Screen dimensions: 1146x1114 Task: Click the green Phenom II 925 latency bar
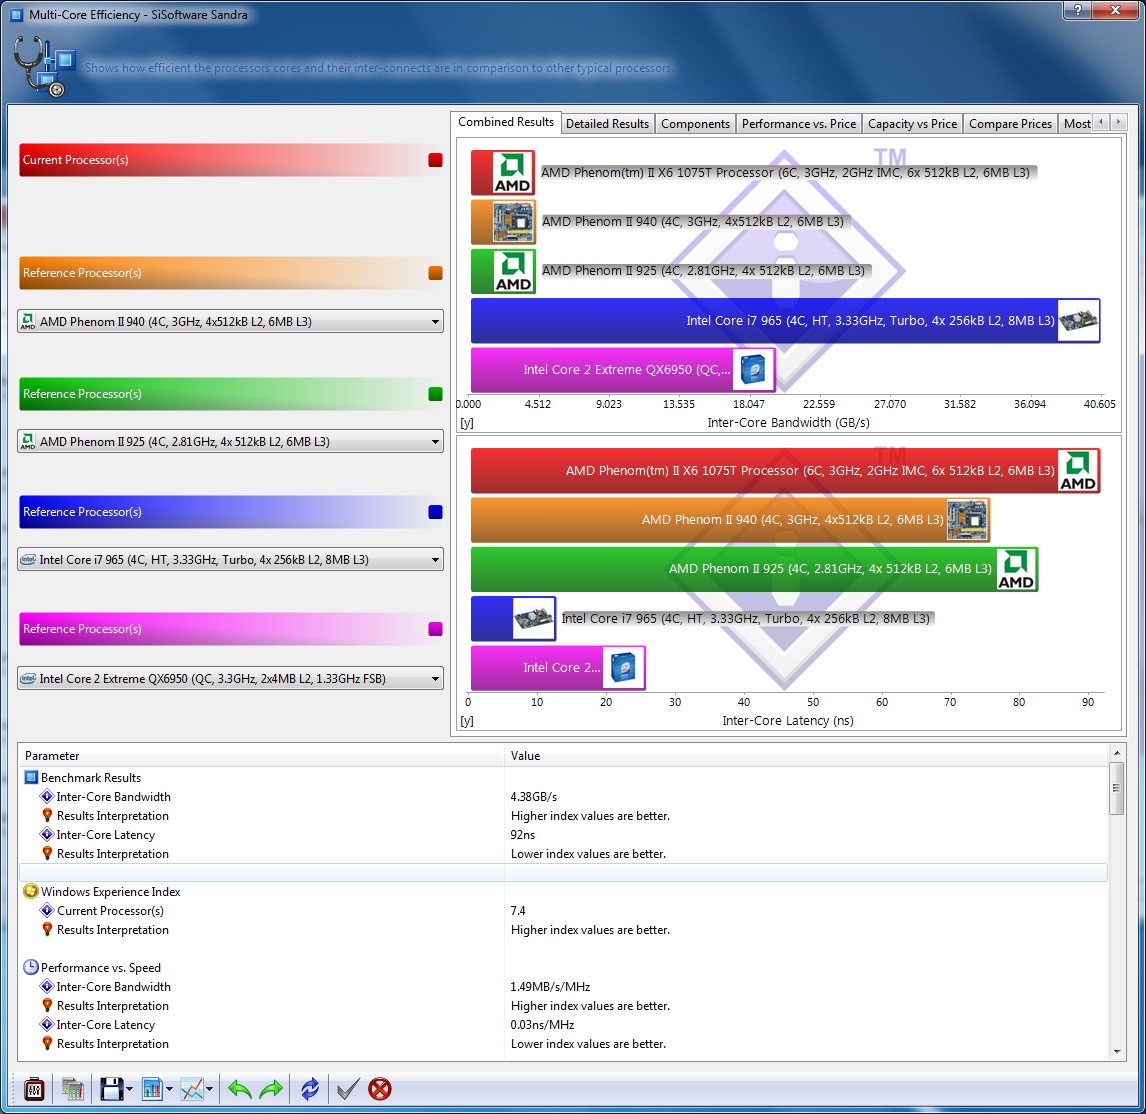click(755, 569)
